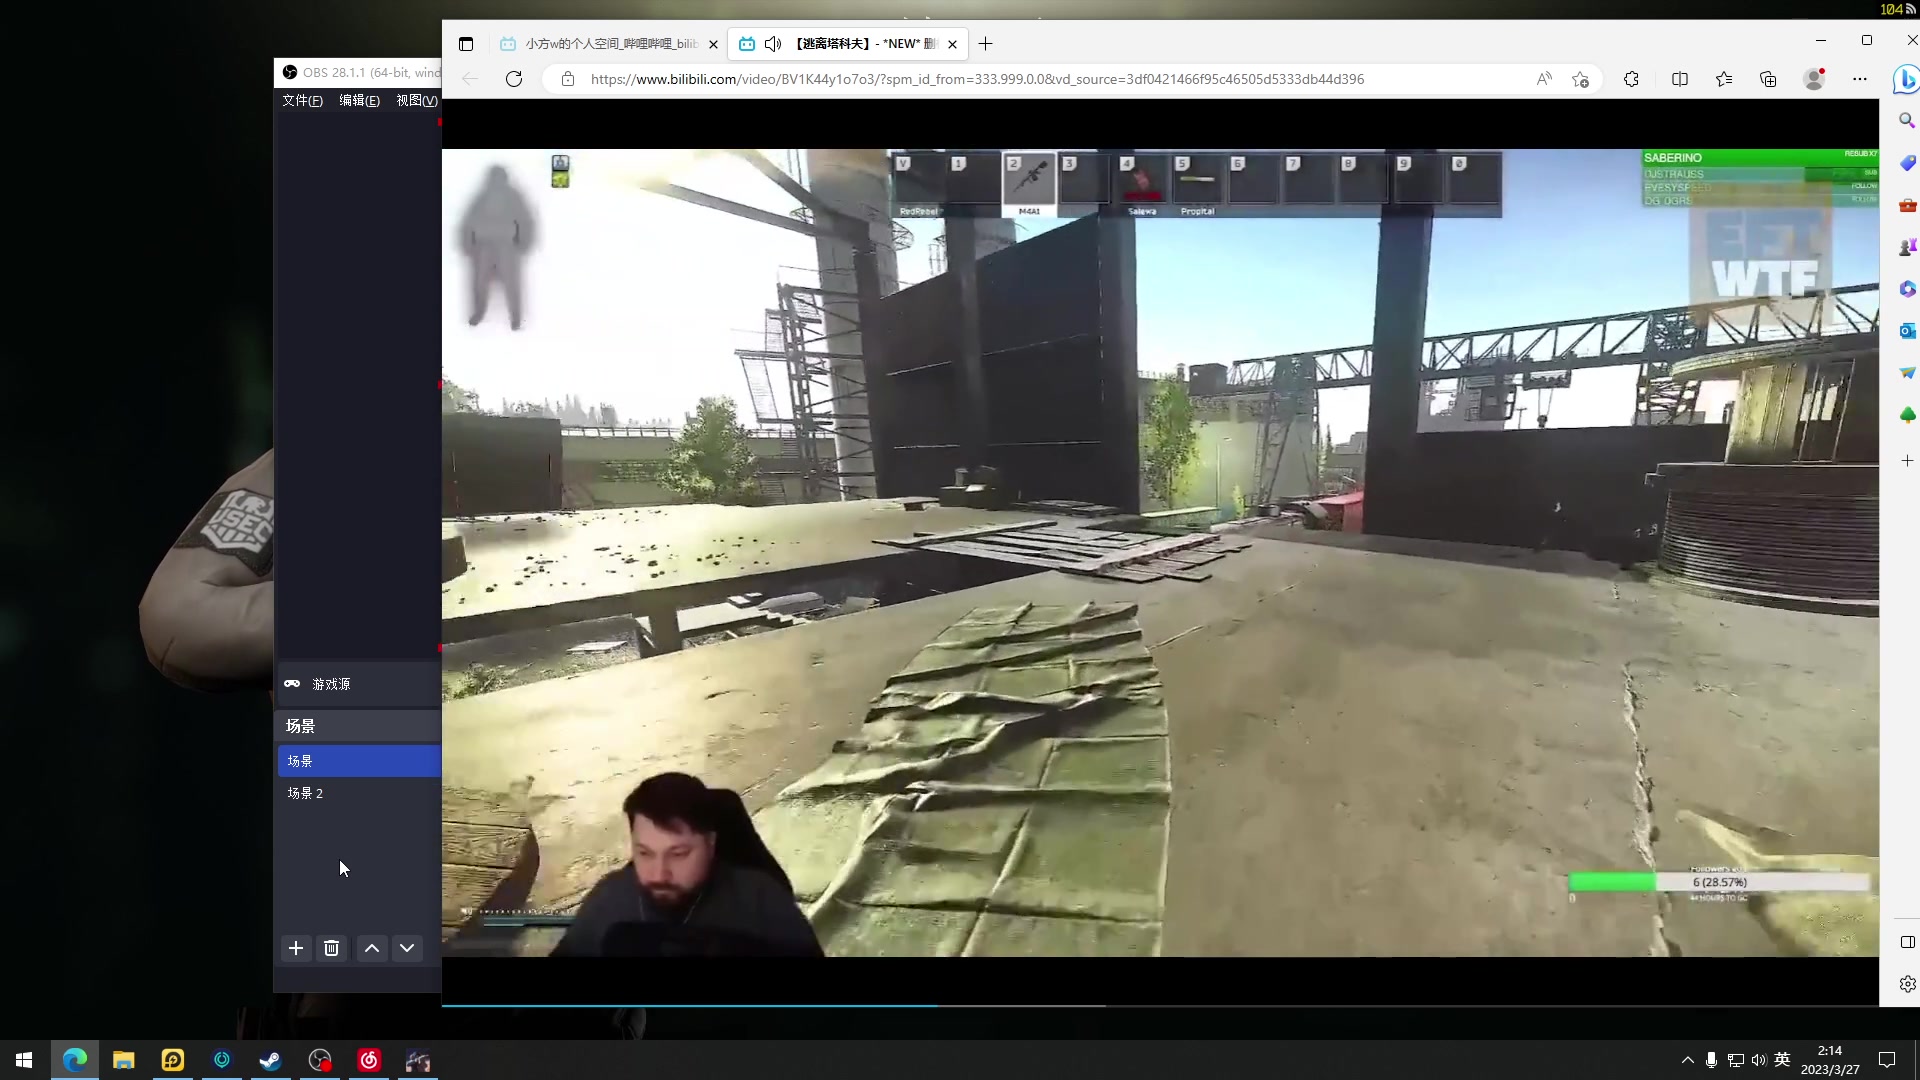Delete the selected OBS scene

point(332,948)
